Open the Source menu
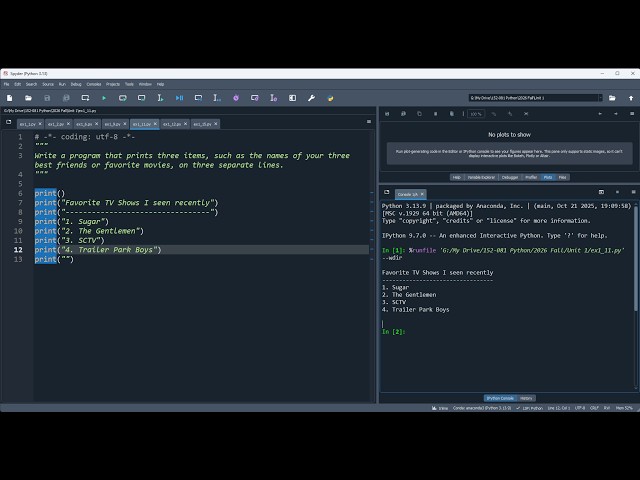This screenshot has width=640, height=480. point(48,84)
